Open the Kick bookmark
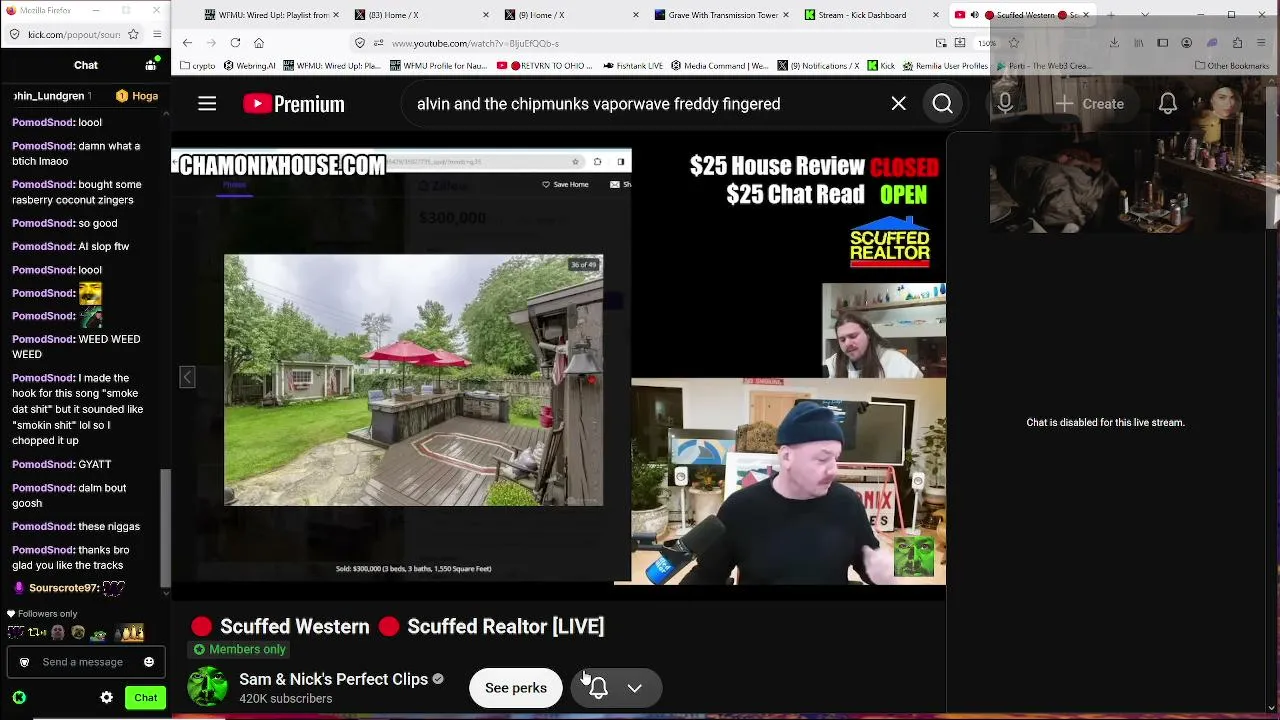Viewport: 1280px width, 720px height. (881, 66)
